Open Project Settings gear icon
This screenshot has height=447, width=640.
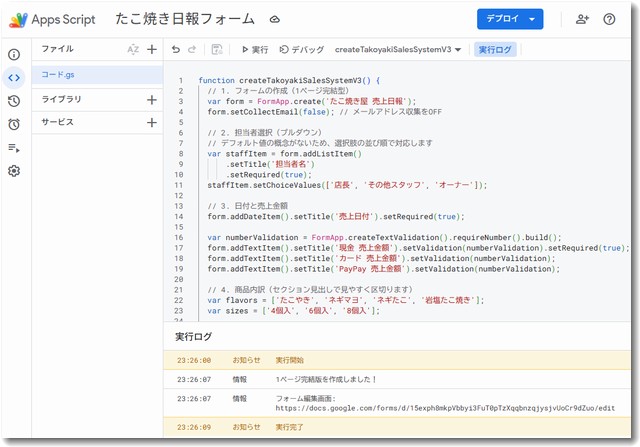pos(14,171)
